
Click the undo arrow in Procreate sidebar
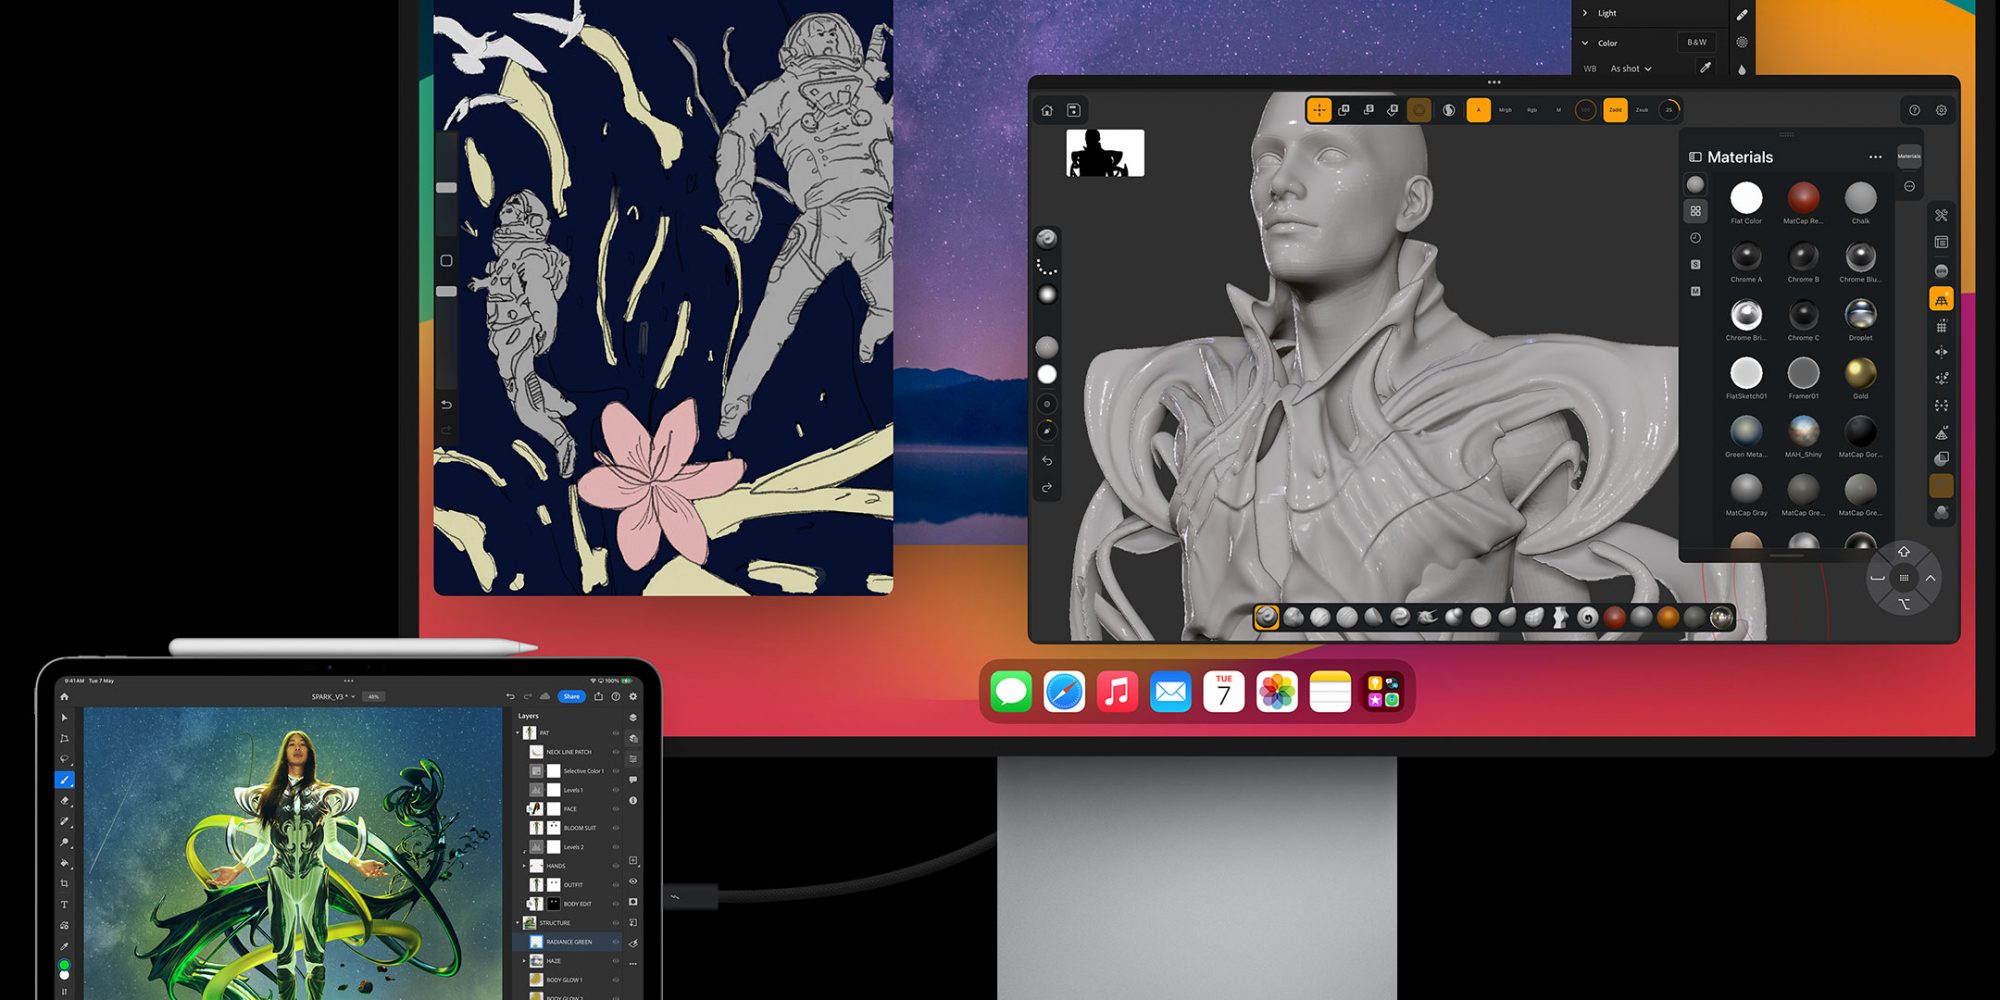[x=446, y=405]
